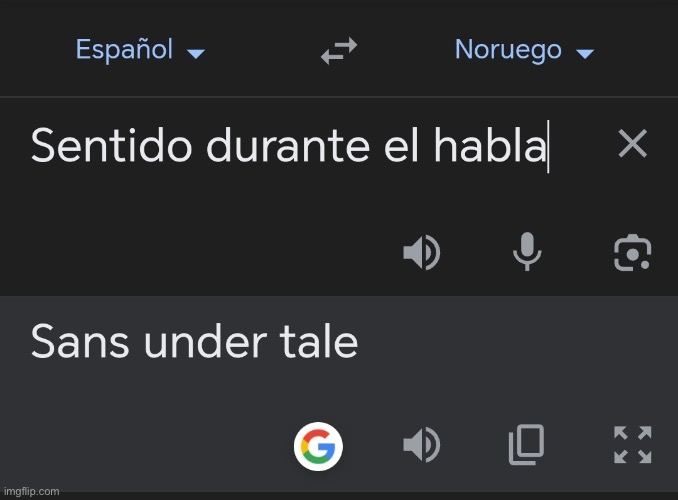This screenshot has height=500, width=678.
Task: Place the cursor on the word 'Sentido'
Action: [112, 145]
